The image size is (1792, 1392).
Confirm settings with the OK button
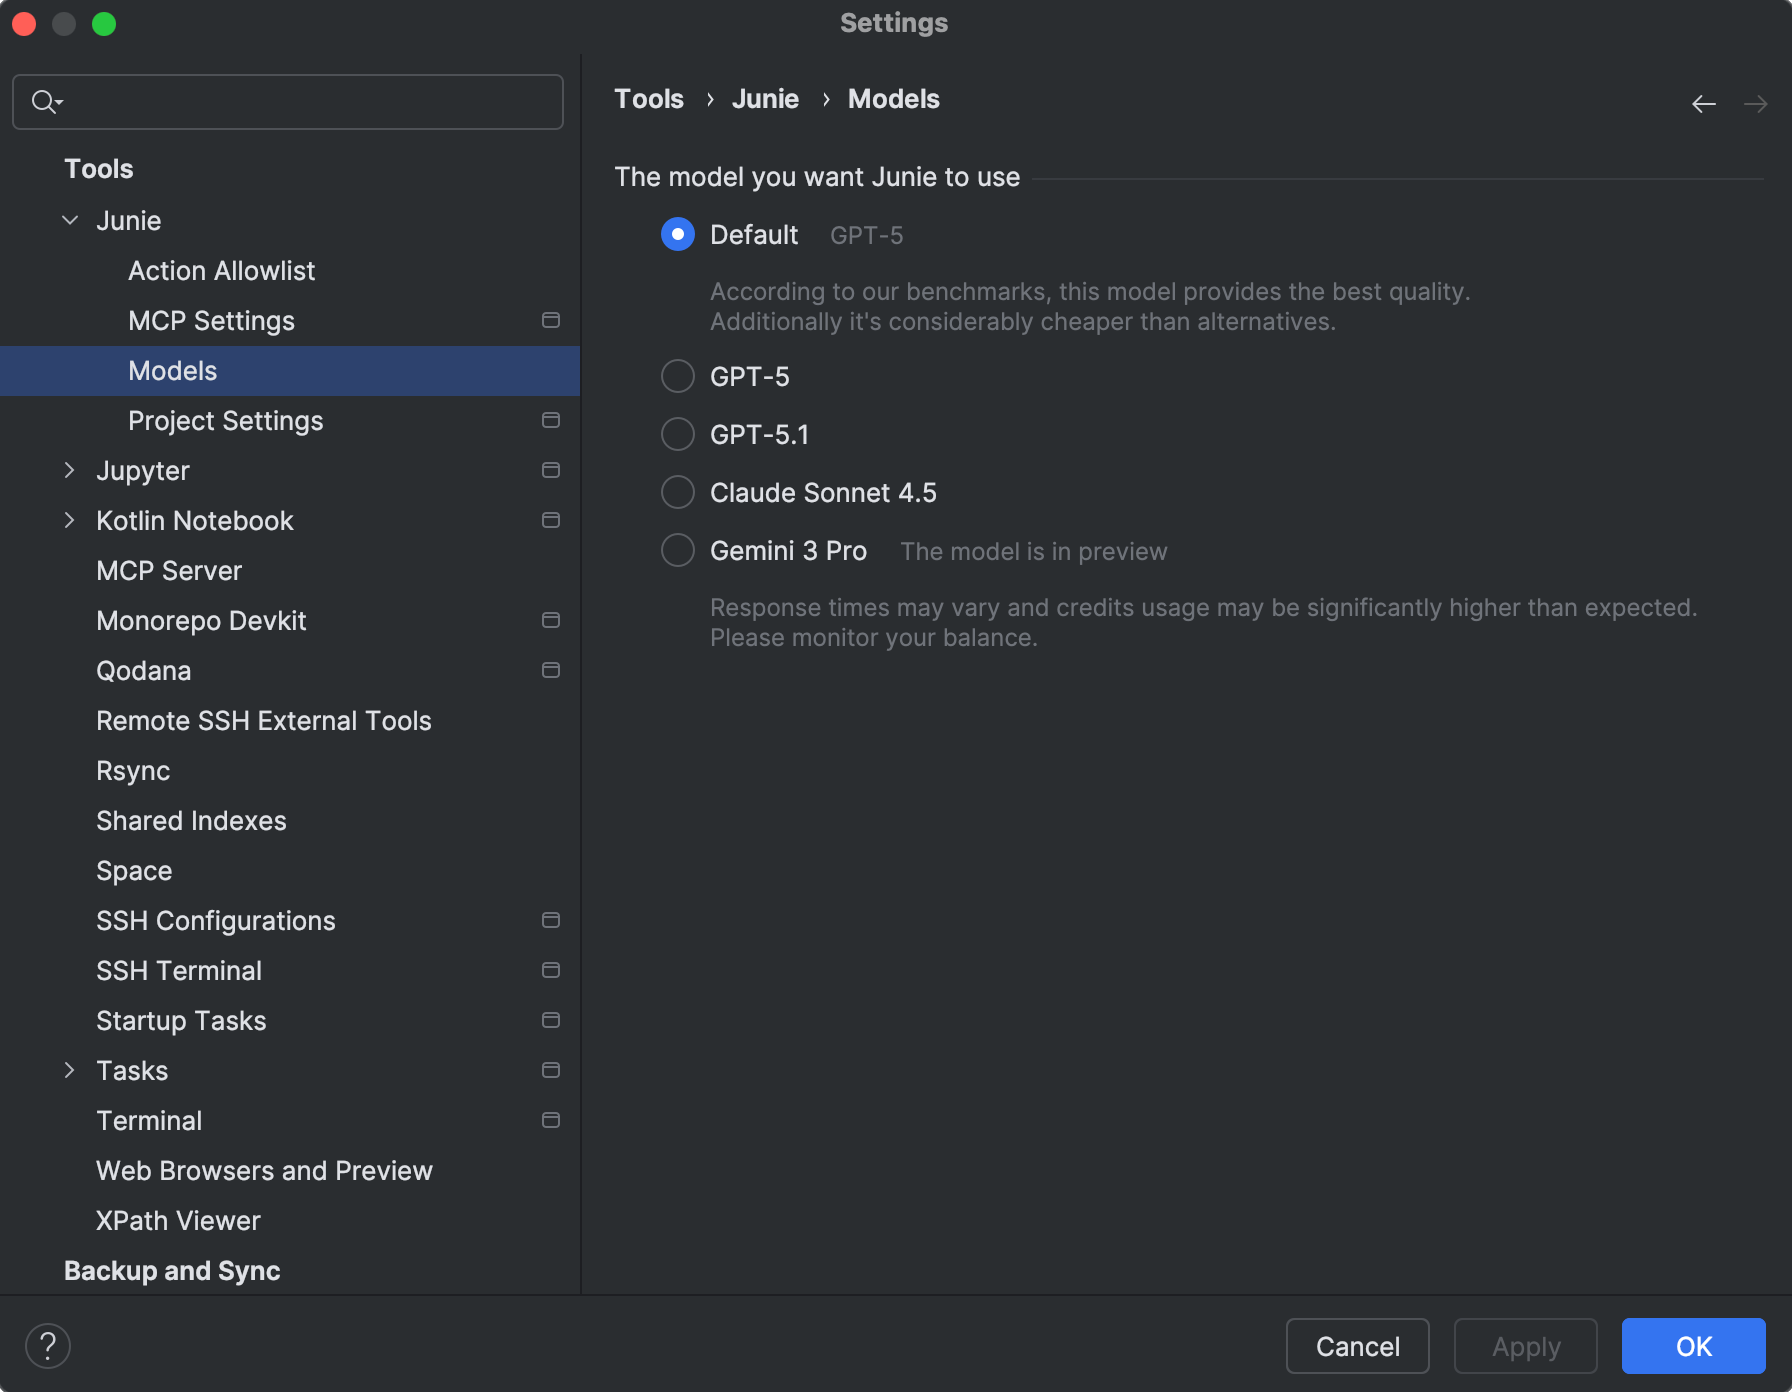click(1693, 1346)
